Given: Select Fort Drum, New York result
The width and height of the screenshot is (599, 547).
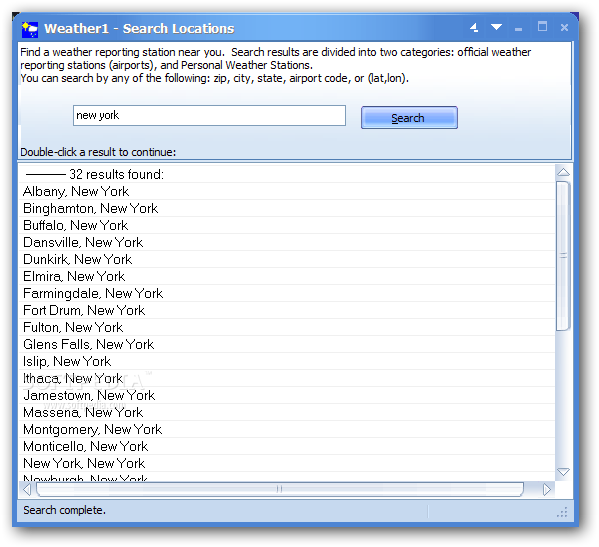Looking at the screenshot, I should 287,310.
